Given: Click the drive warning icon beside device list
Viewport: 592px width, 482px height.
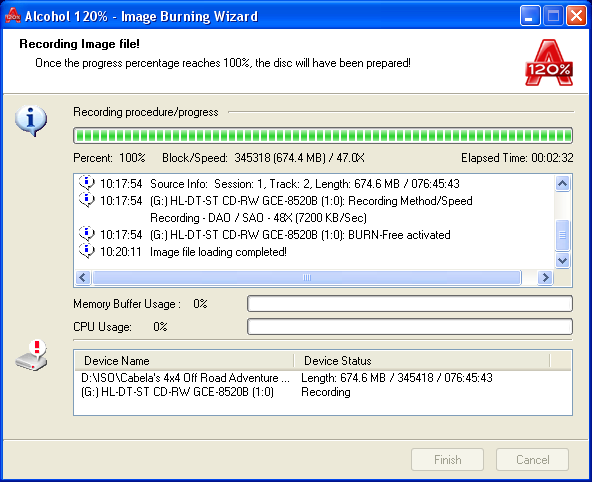Looking at the screenshot, I should pyautogui.click(x=32, y=356).
